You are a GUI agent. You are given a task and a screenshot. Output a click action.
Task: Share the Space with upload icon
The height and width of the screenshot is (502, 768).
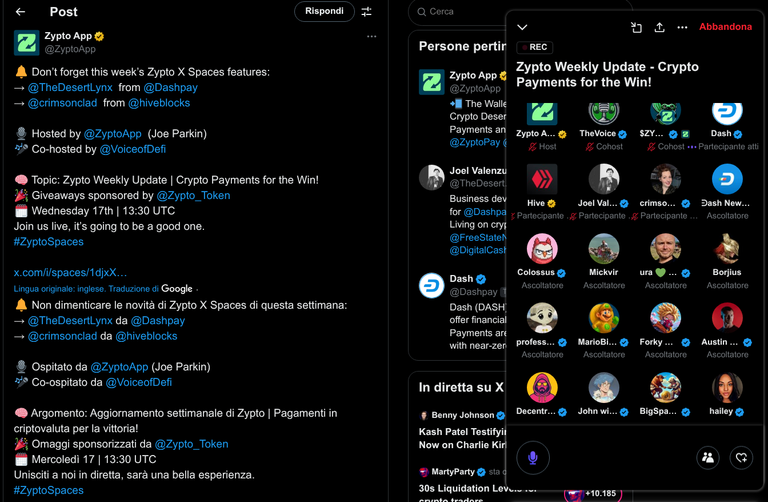coord(659,27)
